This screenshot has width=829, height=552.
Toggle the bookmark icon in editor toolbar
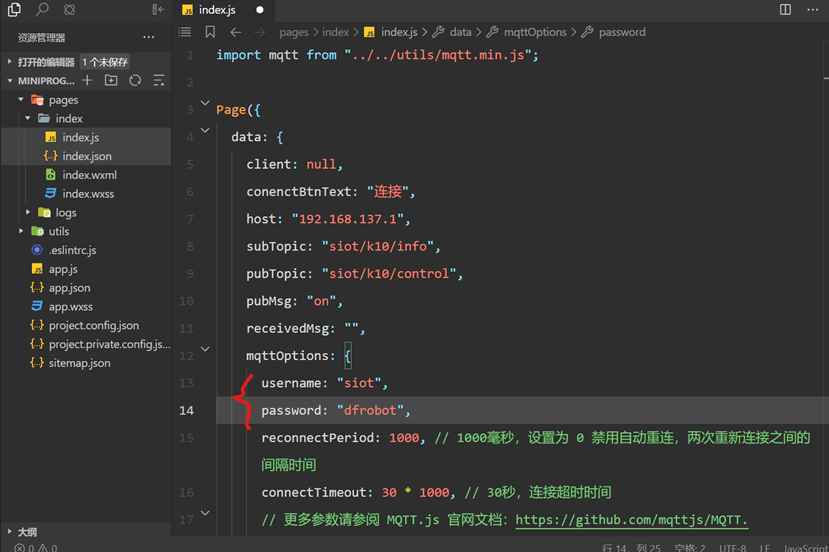pyautogui.click(x=210, y=32)
